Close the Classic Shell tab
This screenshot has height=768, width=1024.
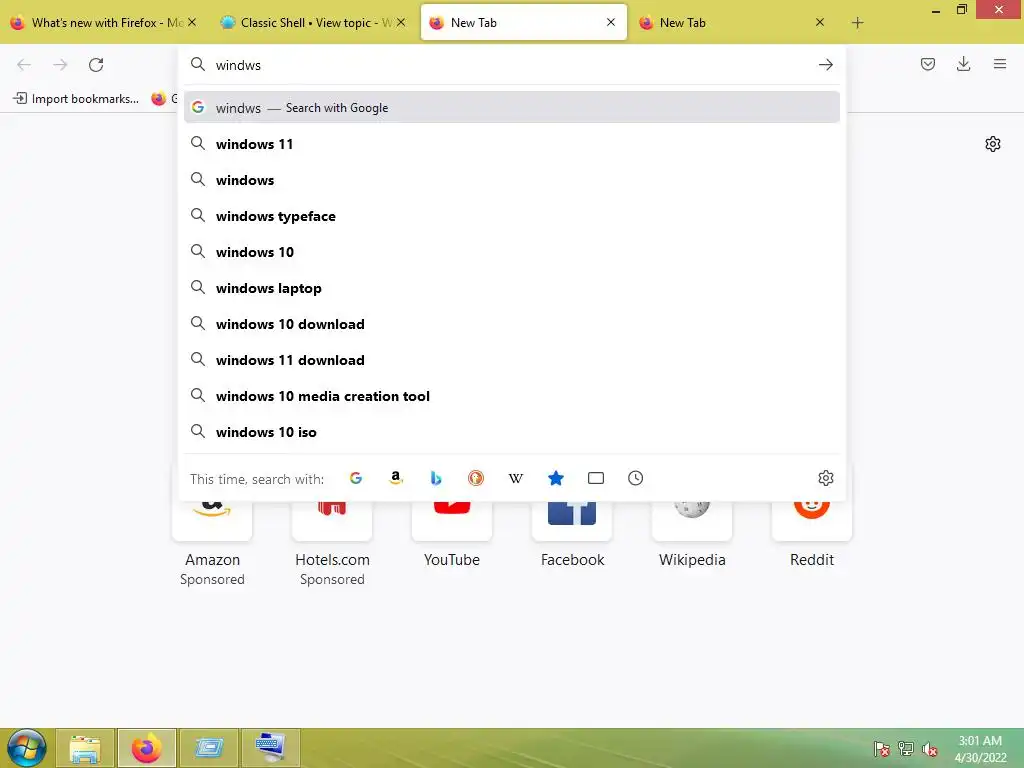pos(401,22)
